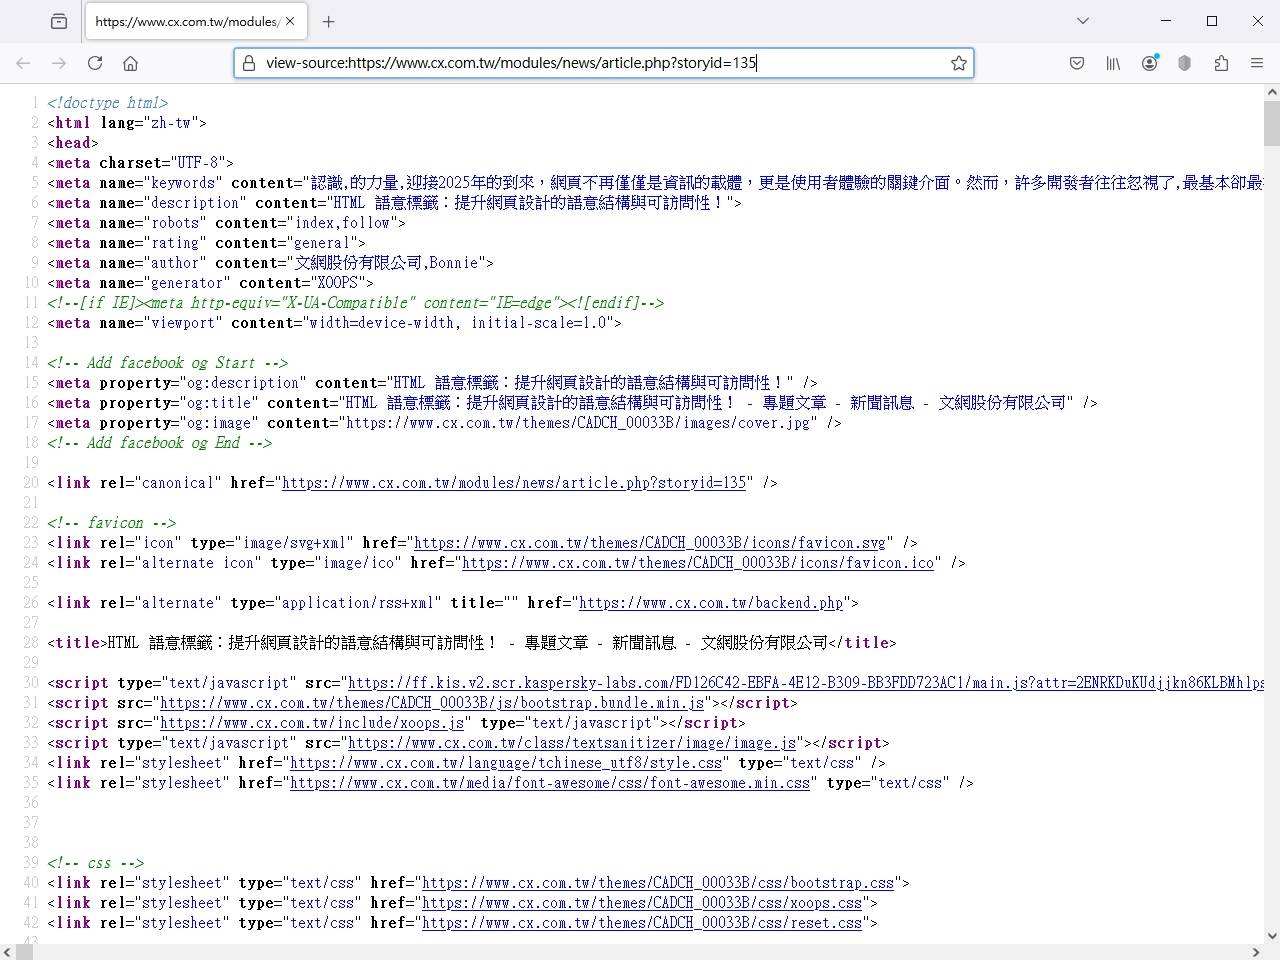Open the canonical article.php?storyid=135 link
Viewport: 1280px width, 960px height.
514,483
